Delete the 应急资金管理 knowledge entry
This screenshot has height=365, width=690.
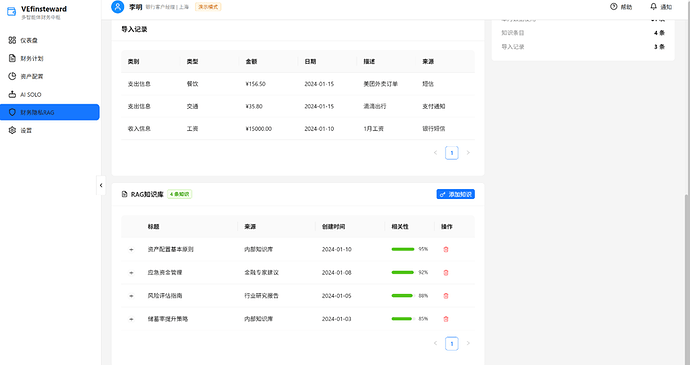point(446,273)
